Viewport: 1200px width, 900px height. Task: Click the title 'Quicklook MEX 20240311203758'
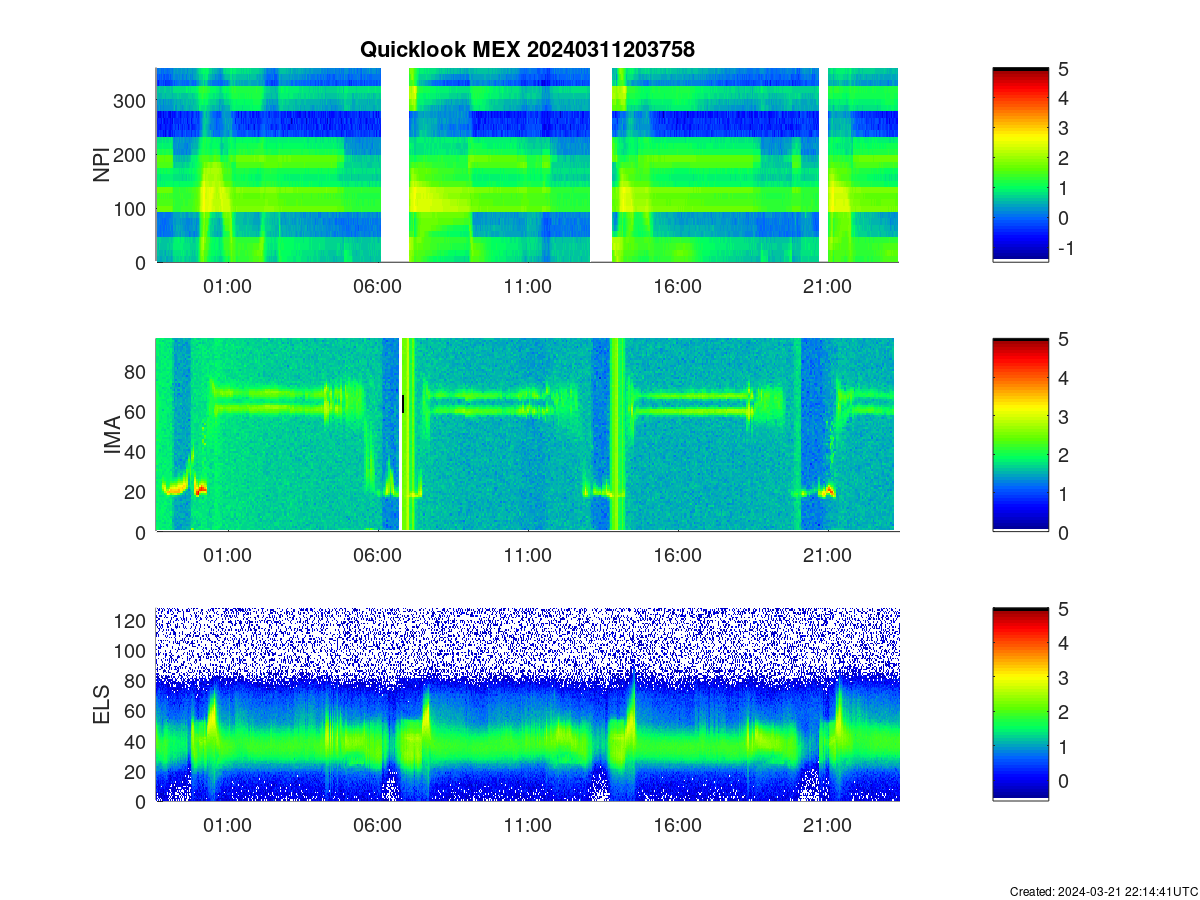pos(527,49)
